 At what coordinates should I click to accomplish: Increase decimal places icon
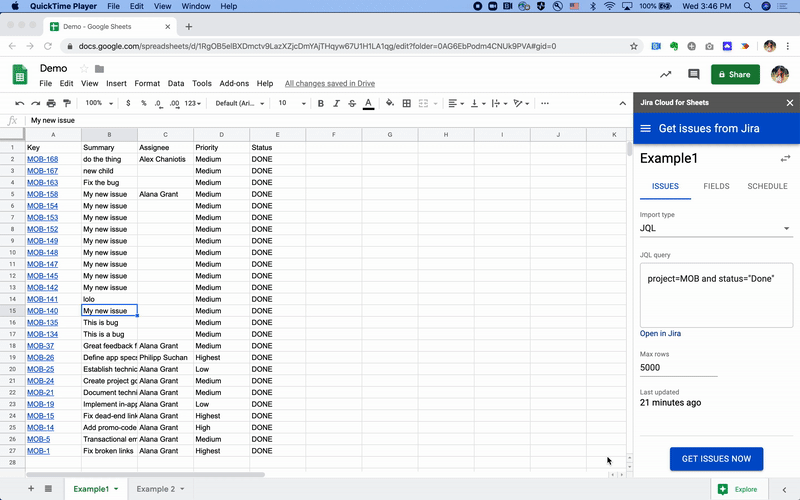click(x=174, y=104)
